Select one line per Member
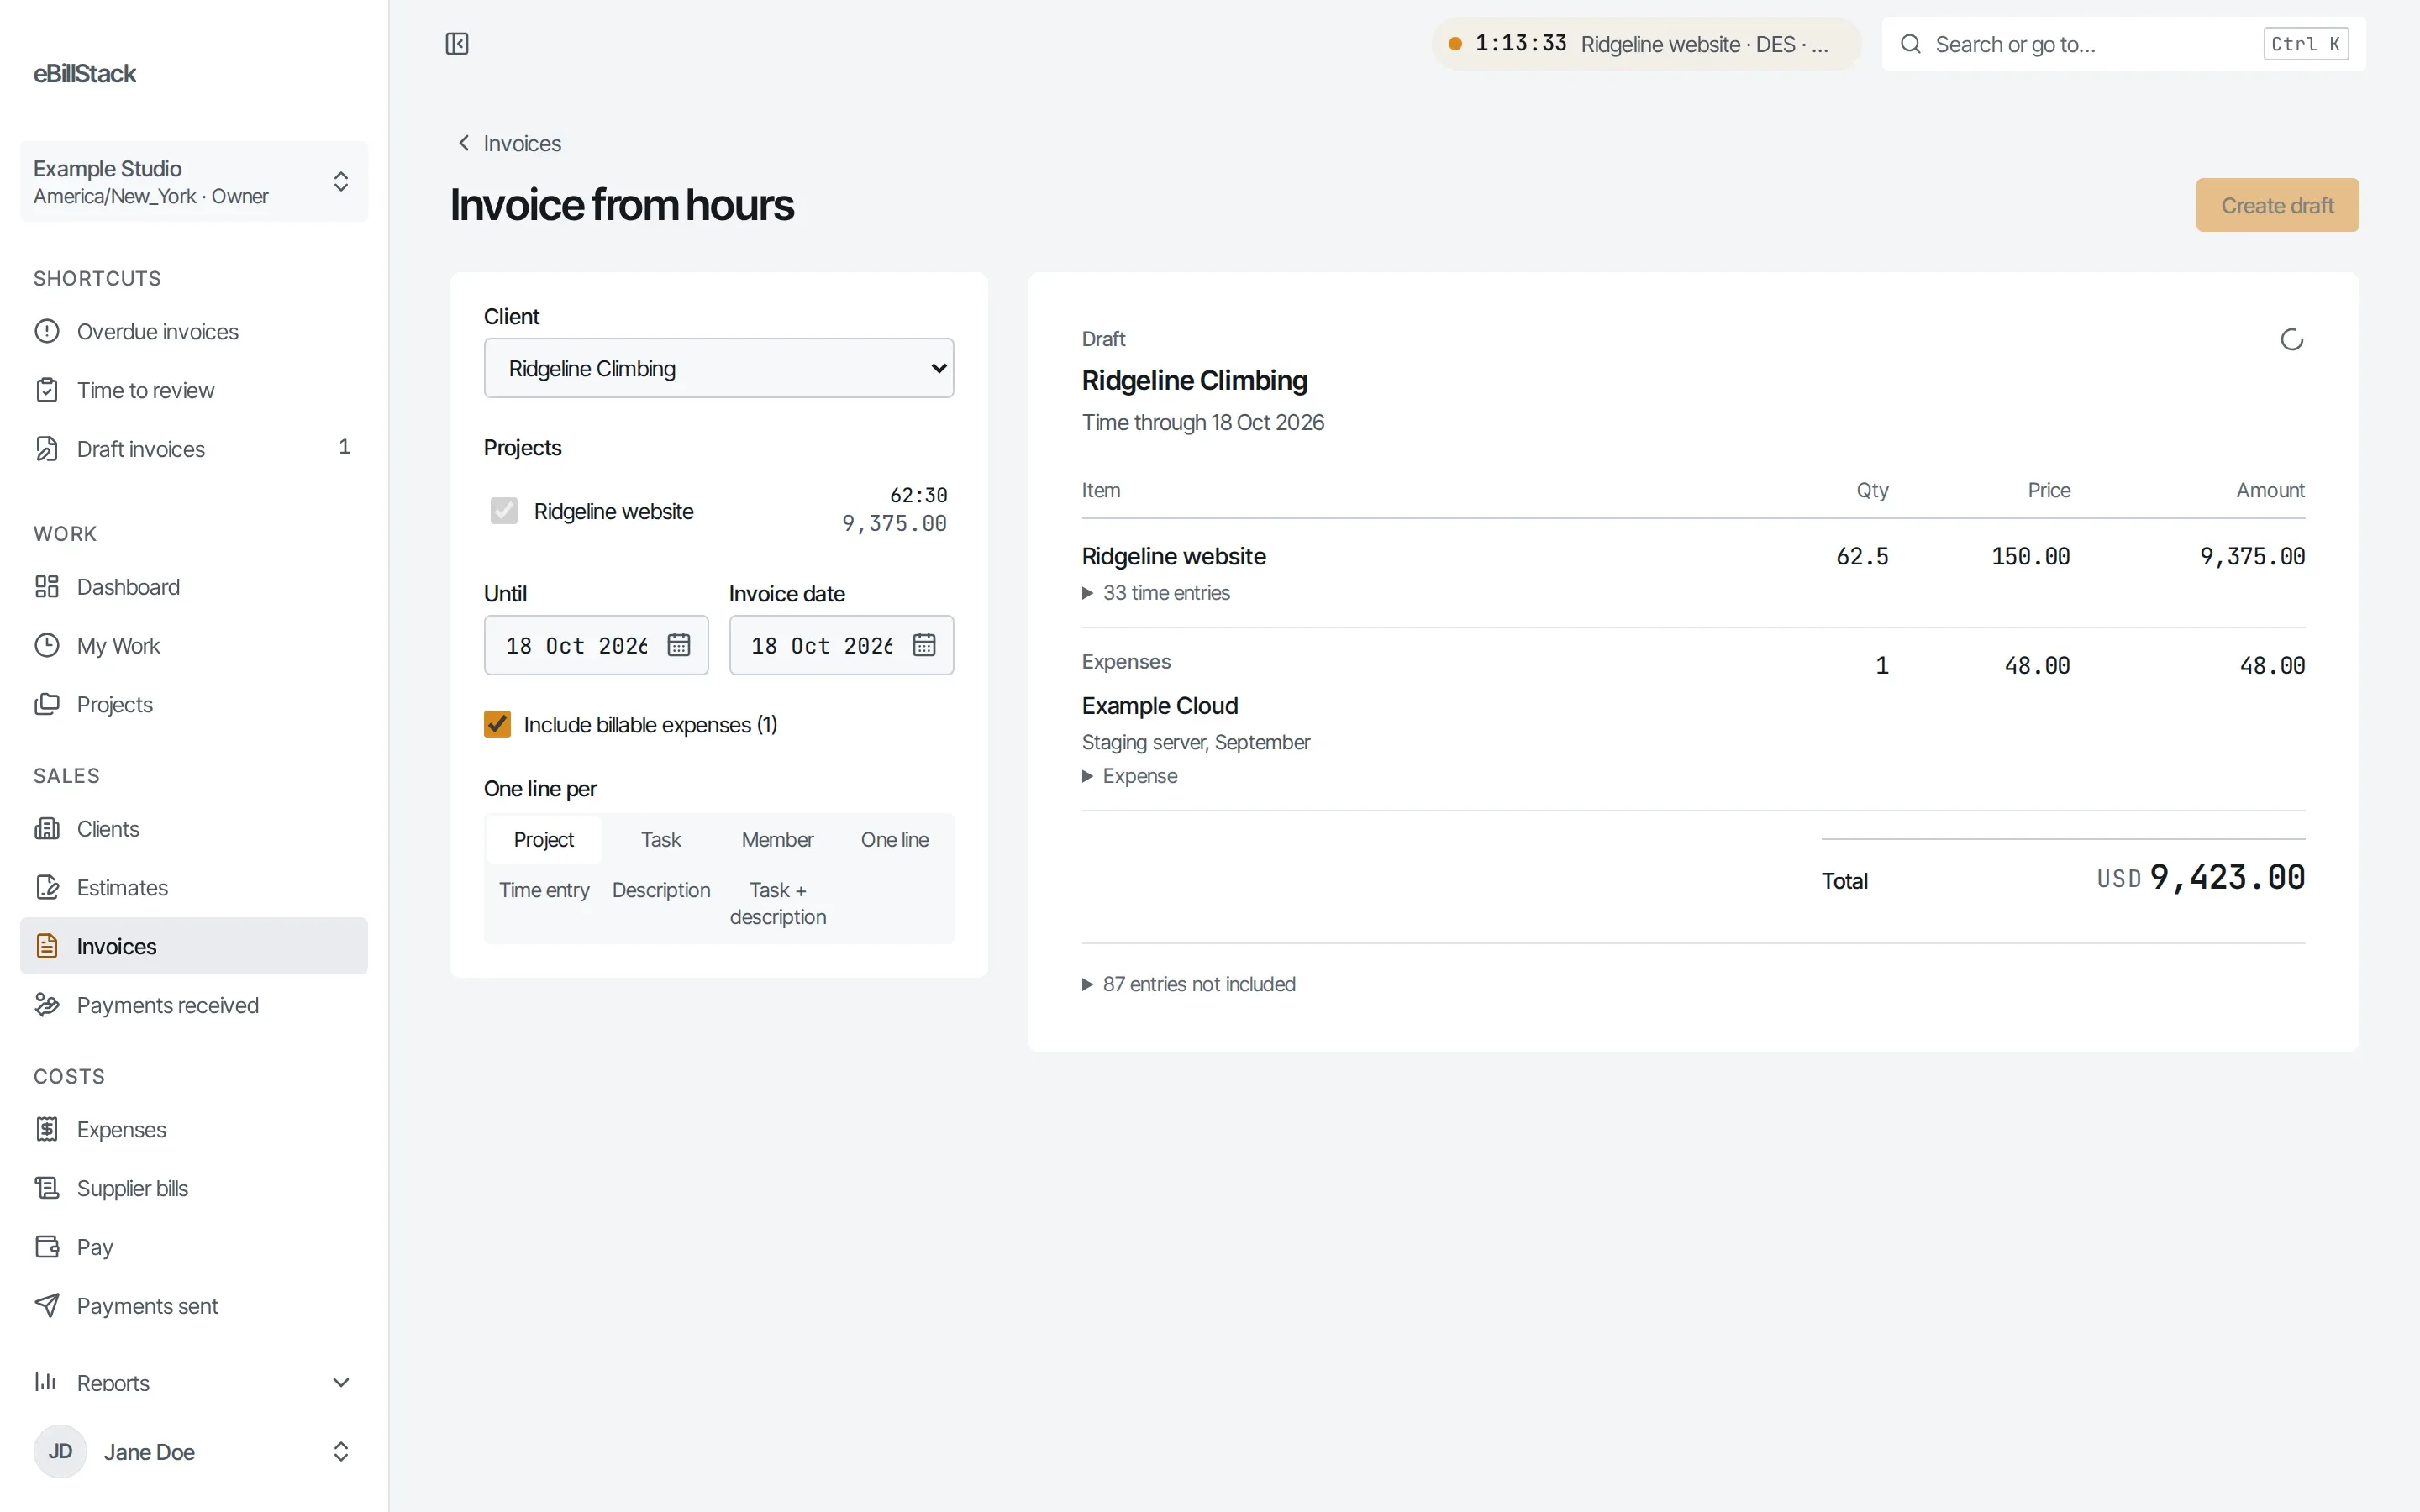Viewport: 2420px width, 1512px height. click(x=778, y=840)
